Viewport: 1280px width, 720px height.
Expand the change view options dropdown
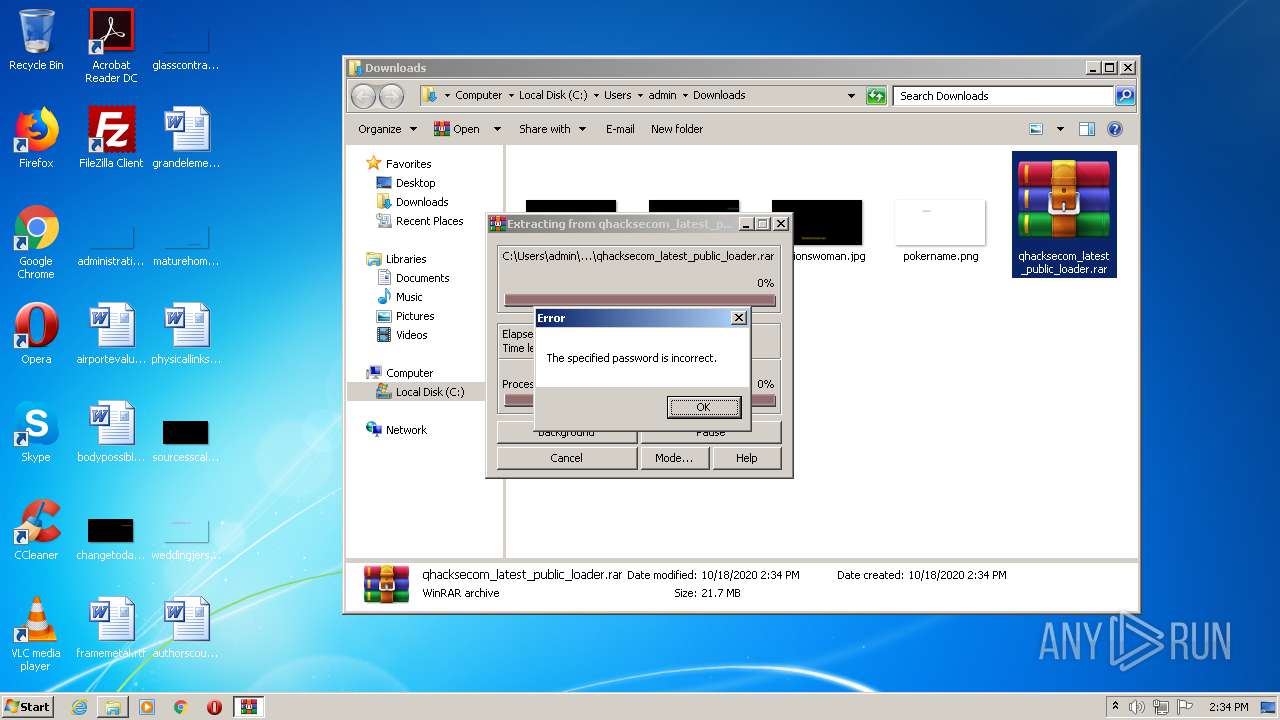1060,129
